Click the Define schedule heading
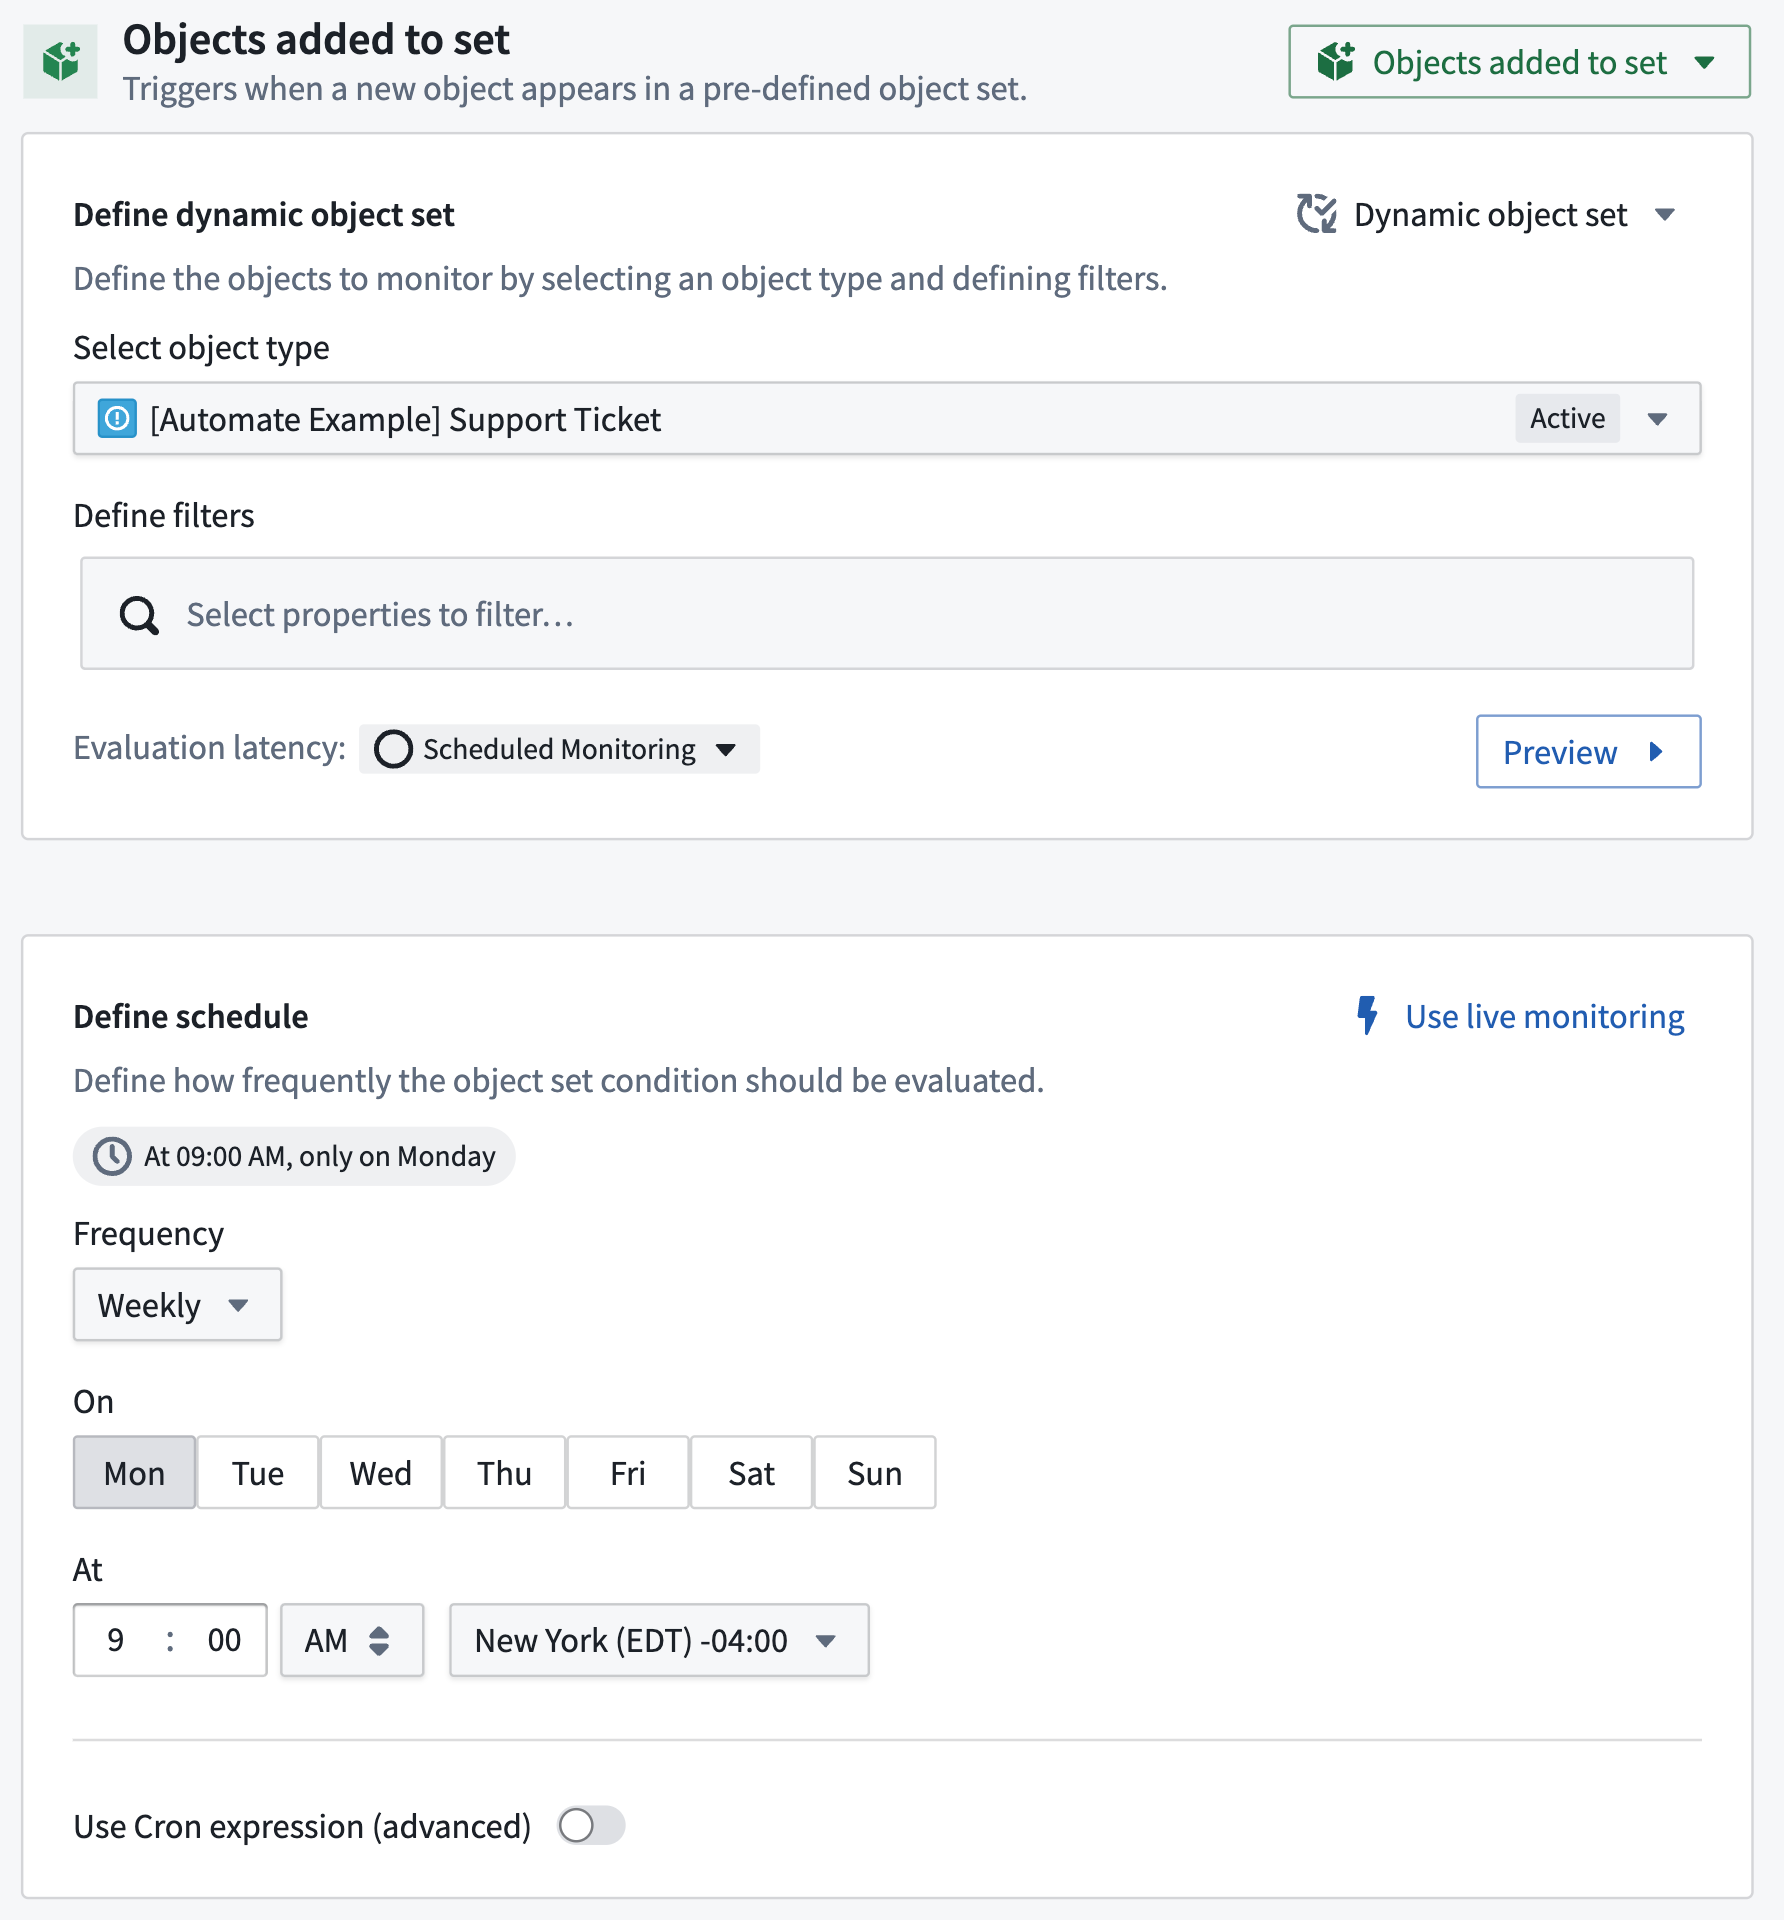Viewport: 1784px width, 1920px height. coord(191,1016)
